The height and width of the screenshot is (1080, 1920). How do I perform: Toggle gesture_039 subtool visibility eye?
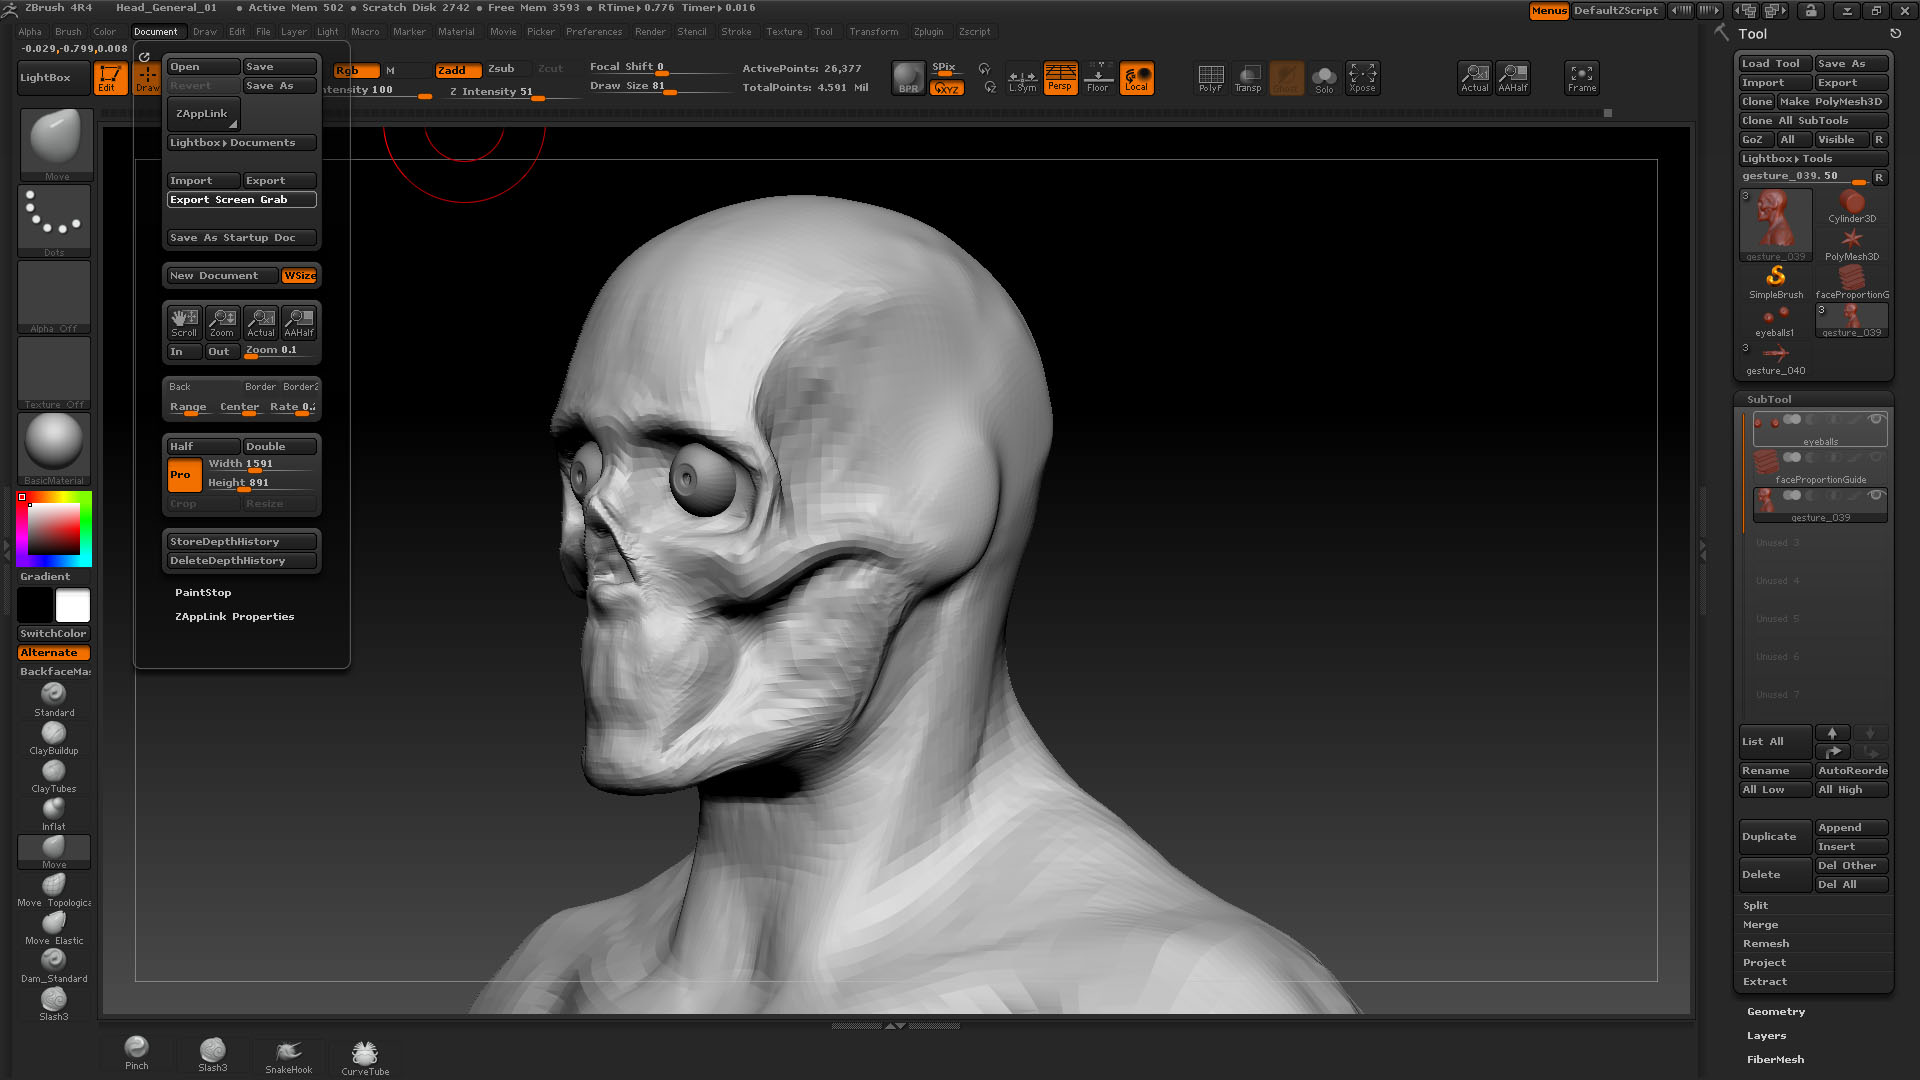(x=1876, y=496)
